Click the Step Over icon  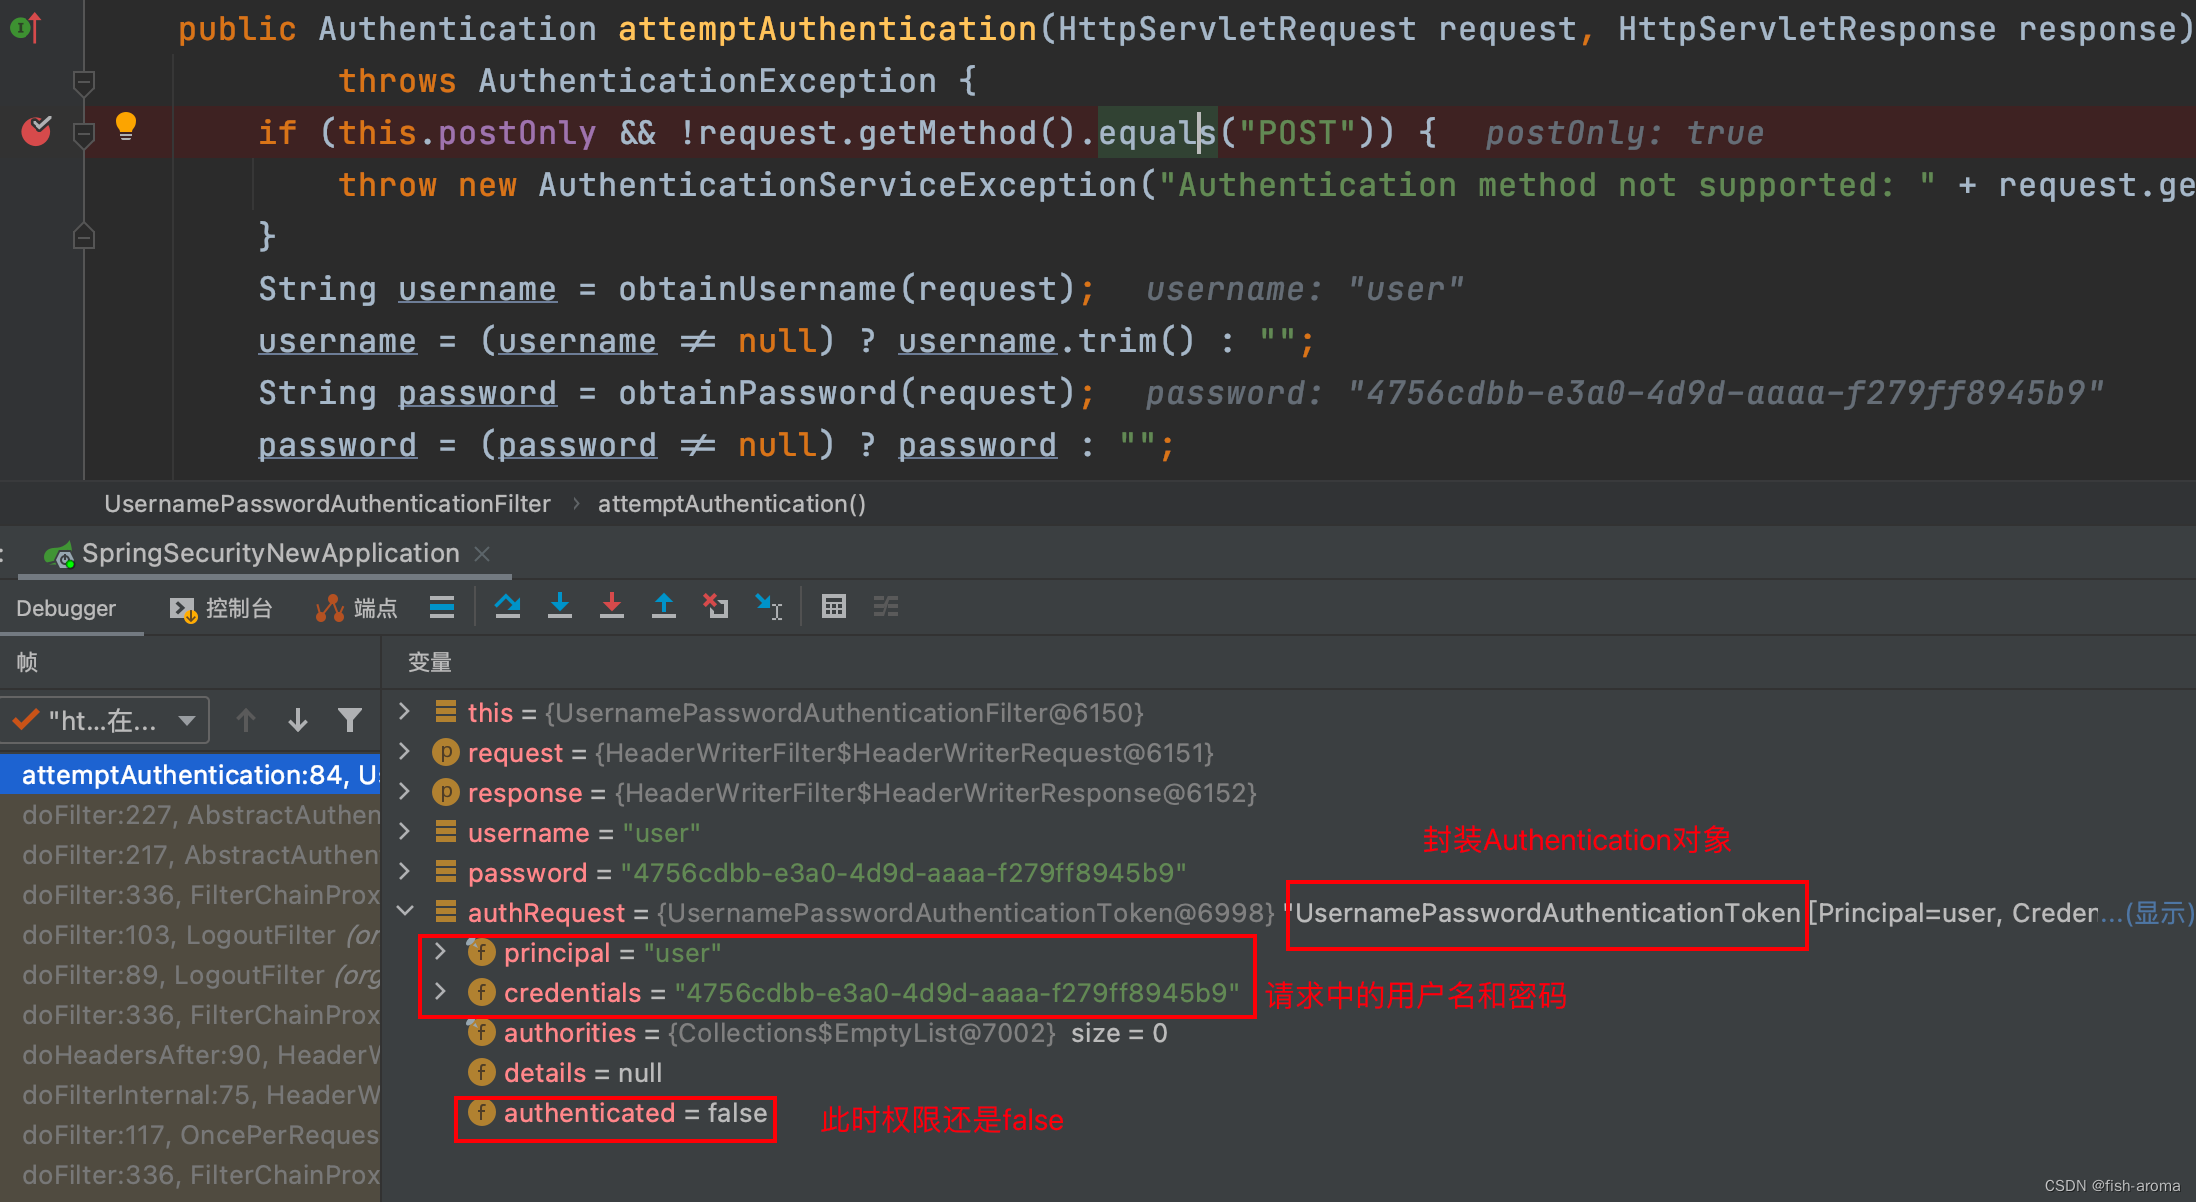coord(507,606)
